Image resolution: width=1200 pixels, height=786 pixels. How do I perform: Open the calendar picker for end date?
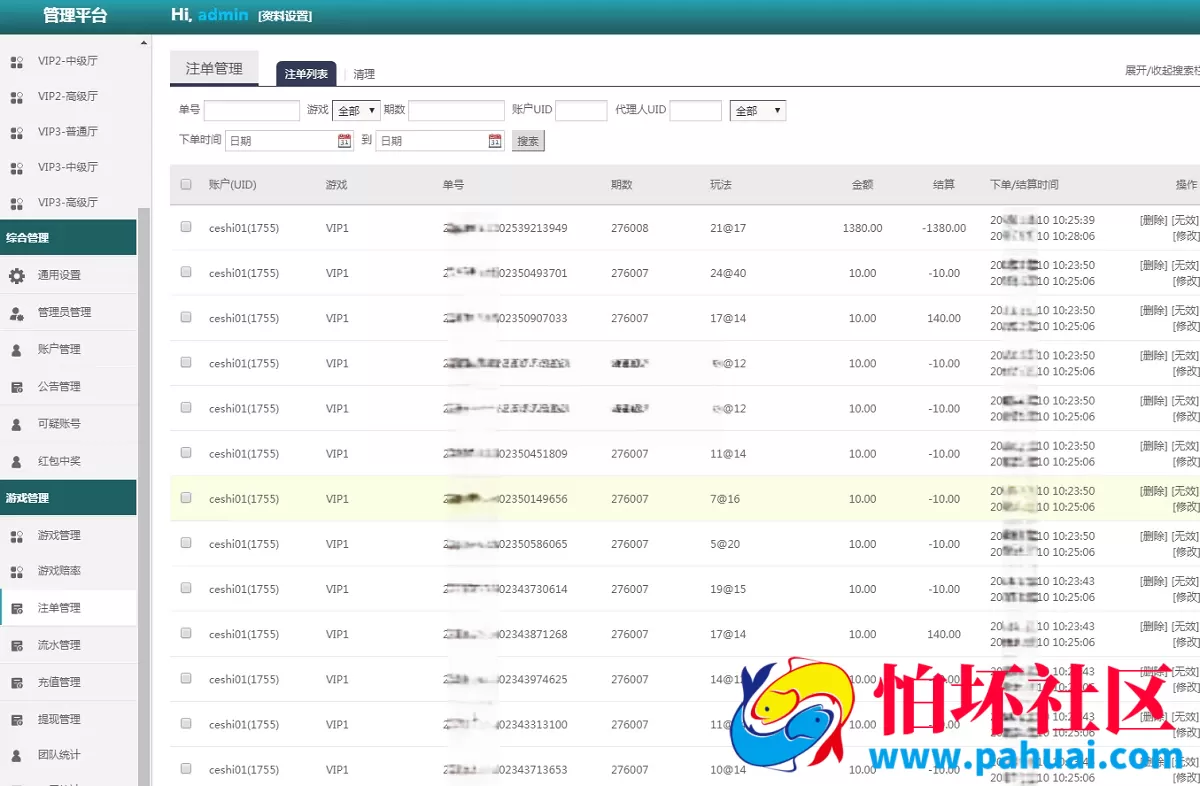click(x=495, y=141)
